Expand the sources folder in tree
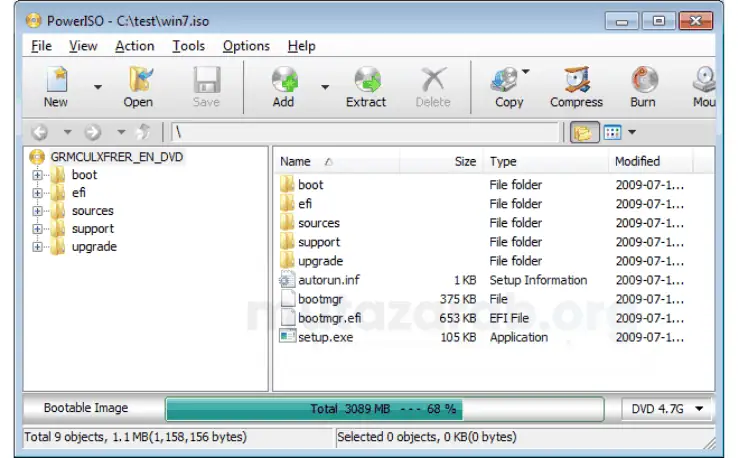Screen dimensions: 738x458 [37, 211]
